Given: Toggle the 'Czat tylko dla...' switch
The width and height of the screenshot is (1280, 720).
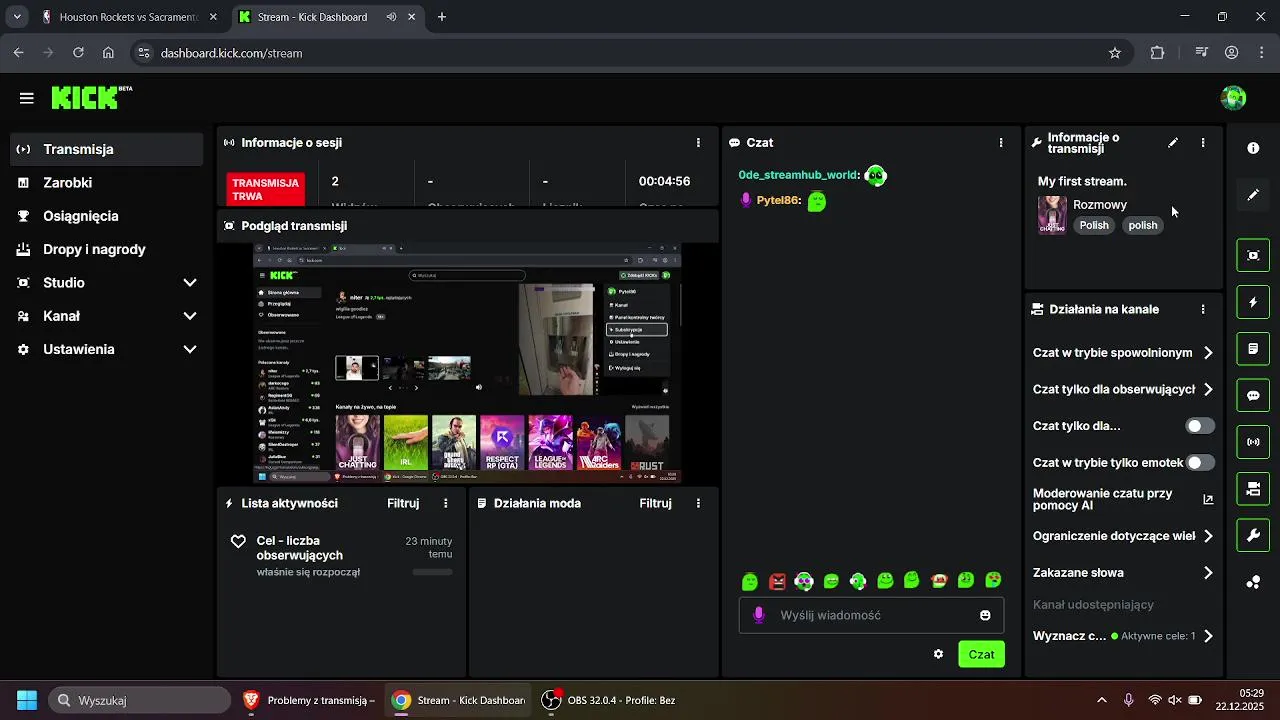Looking at the screenshot, I should (1200, 426).
